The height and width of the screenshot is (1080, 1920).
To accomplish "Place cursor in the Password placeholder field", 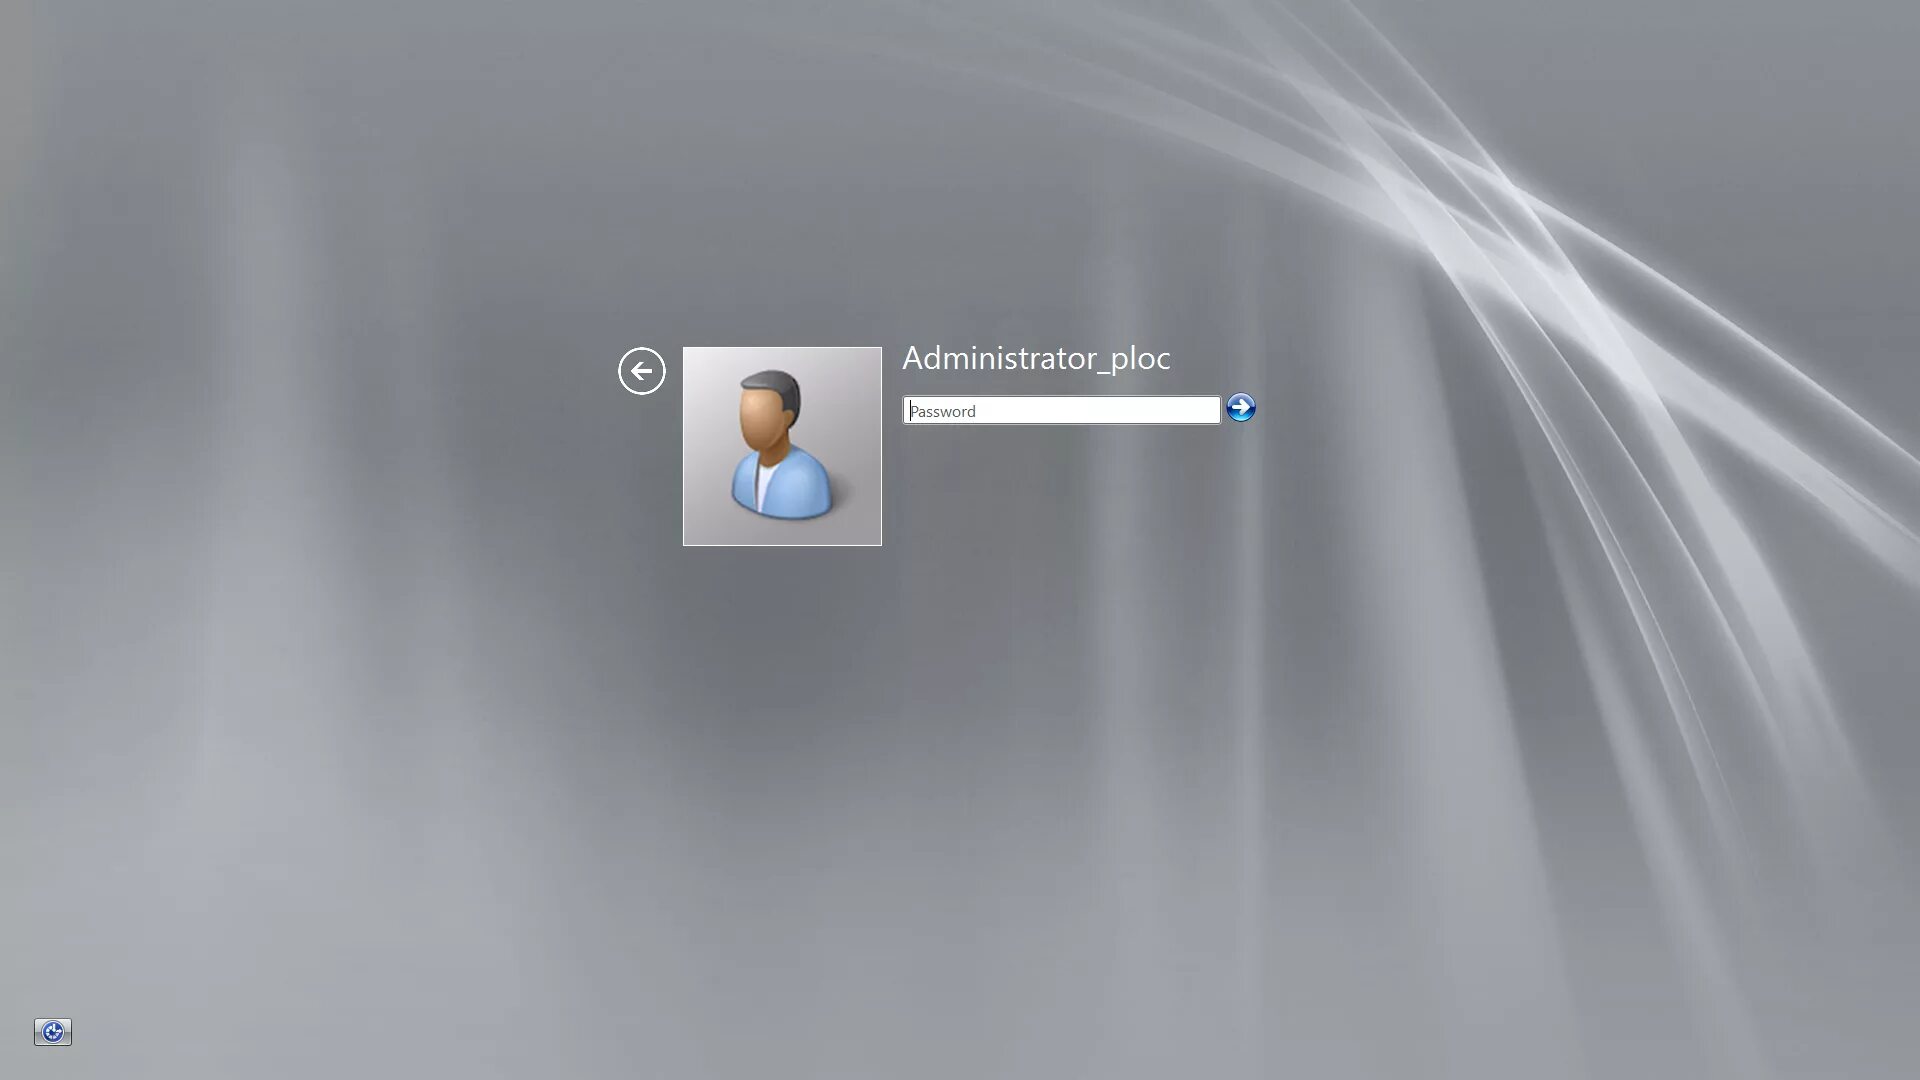I will click(x=1061, y=411).
